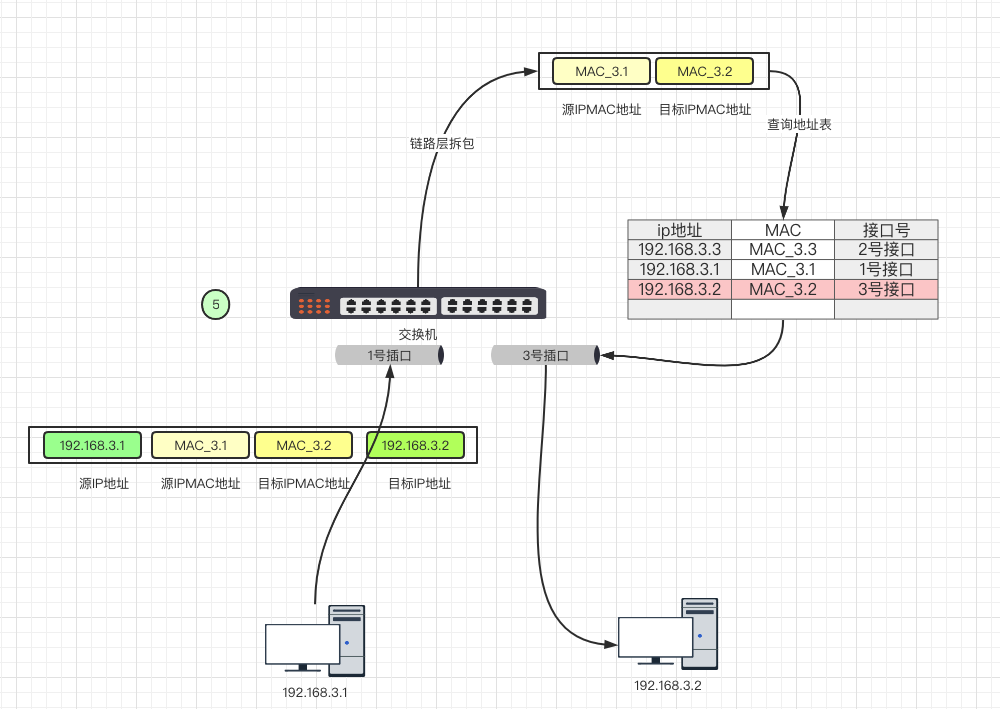Viewport: 1000px width, 709px height.
Task: Select the 1号插口 port cylinder
Action: [x=389, y=355]
